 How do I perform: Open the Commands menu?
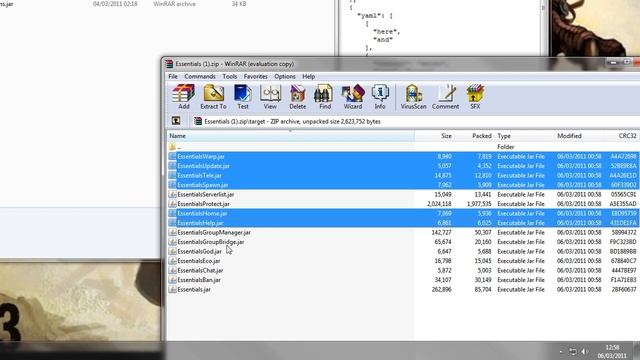tap(200, 76)
